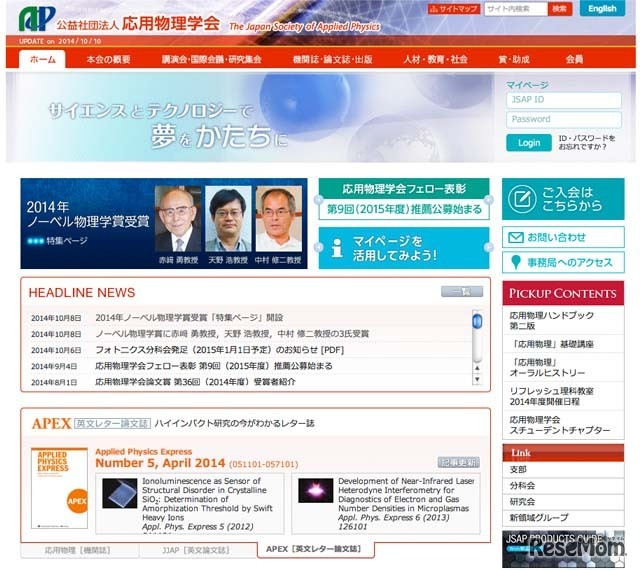Click the Ionoluminescence article thumbnail
This screenshot has width=640, height=570.
point(120,493)
